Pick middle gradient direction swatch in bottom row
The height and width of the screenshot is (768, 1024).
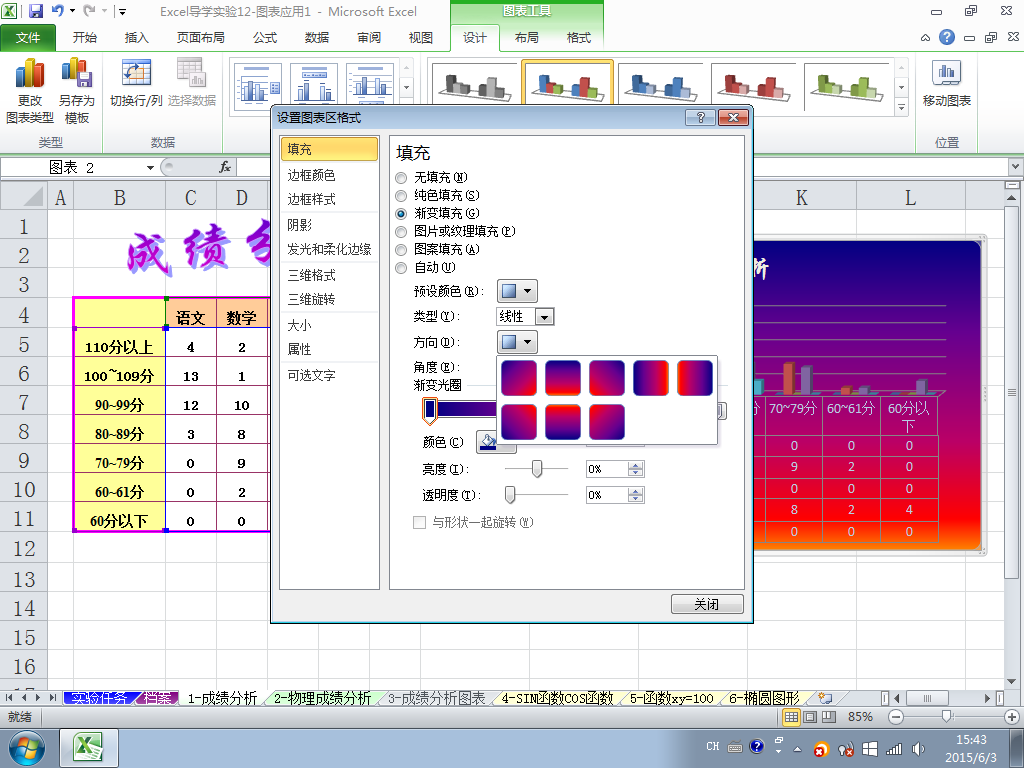562,422
